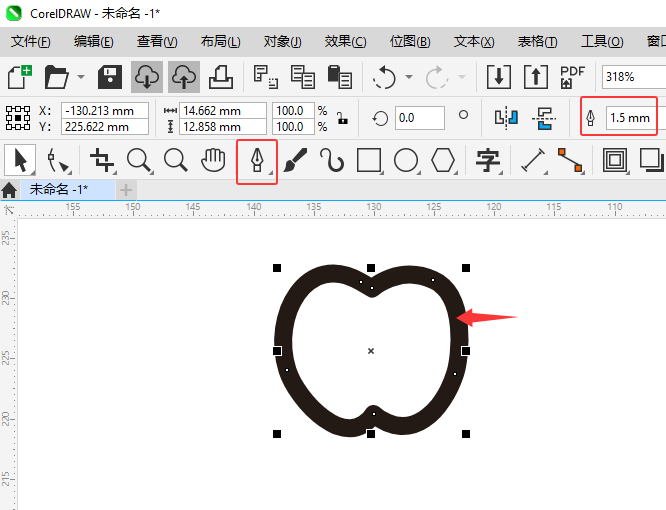Edit the X position field
The width and height of the screenshot is (666, 510).
105,110
